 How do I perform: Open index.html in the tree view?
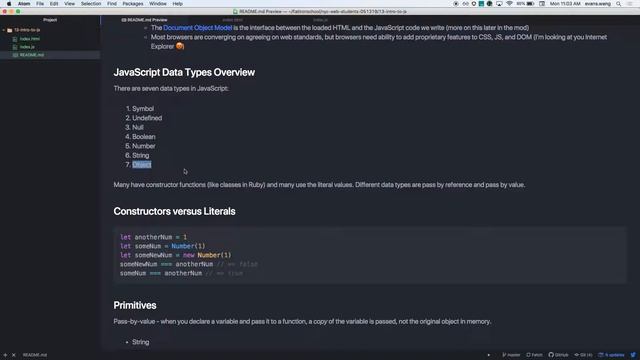click(30, 39)
